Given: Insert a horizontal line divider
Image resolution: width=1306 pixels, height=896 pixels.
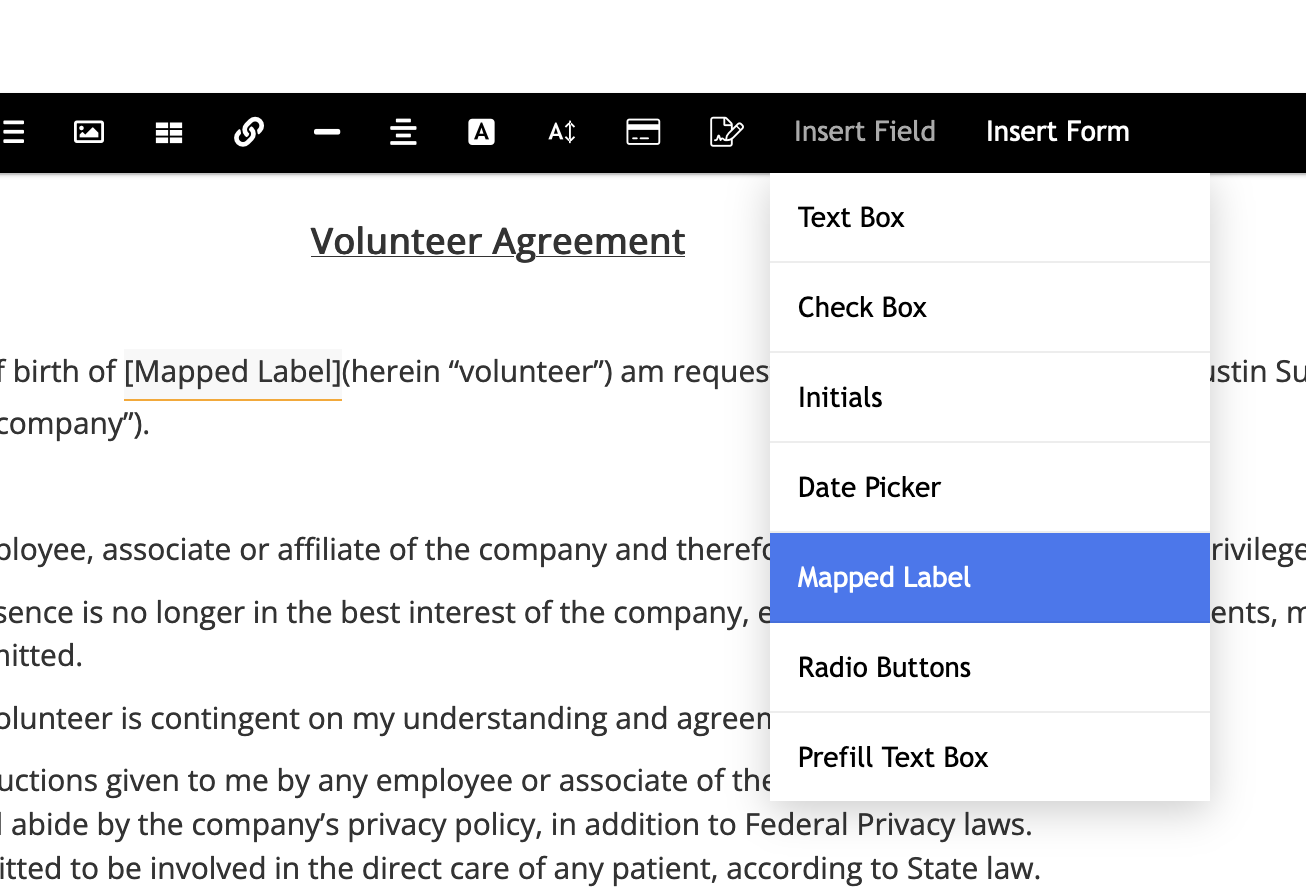Looking at the screenshot, I should click(327, 132).
